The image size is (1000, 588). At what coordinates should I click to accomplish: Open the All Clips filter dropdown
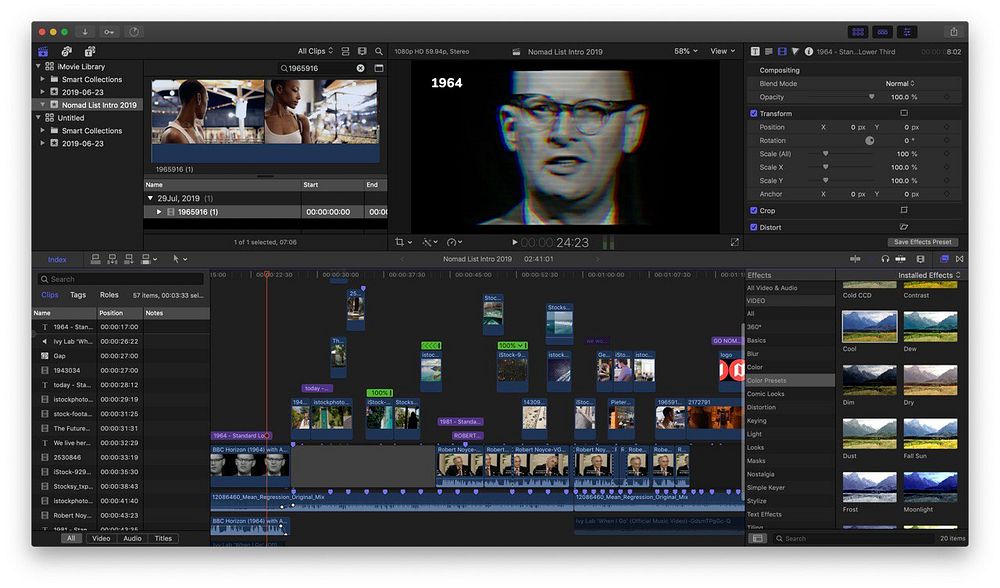[x=314, y=51]
